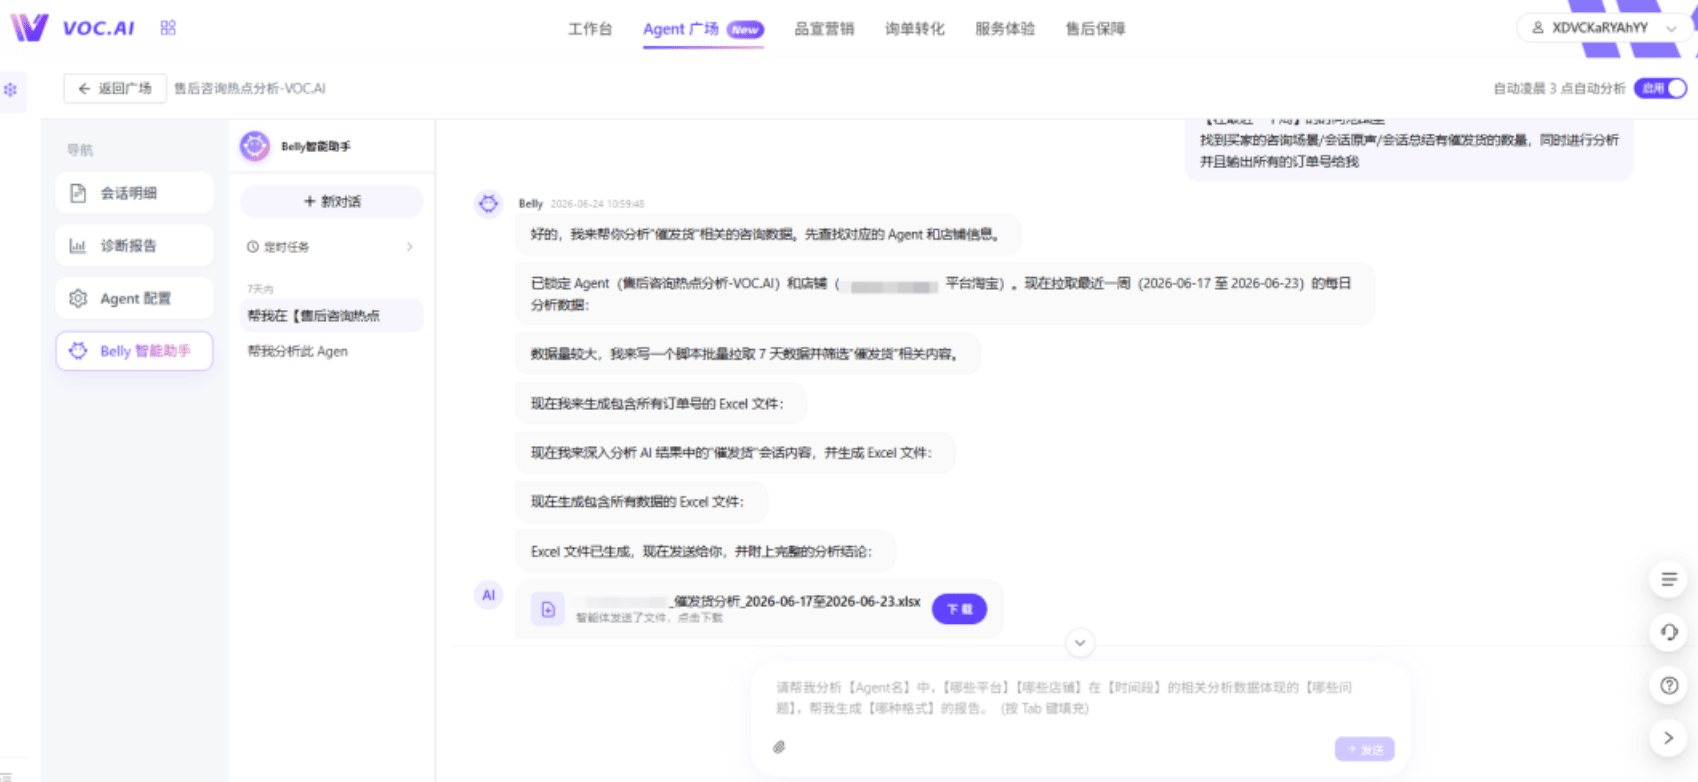Click the snowflake icon on left edge
This screenshot has height=782, width=1698.
pos(11,90)
